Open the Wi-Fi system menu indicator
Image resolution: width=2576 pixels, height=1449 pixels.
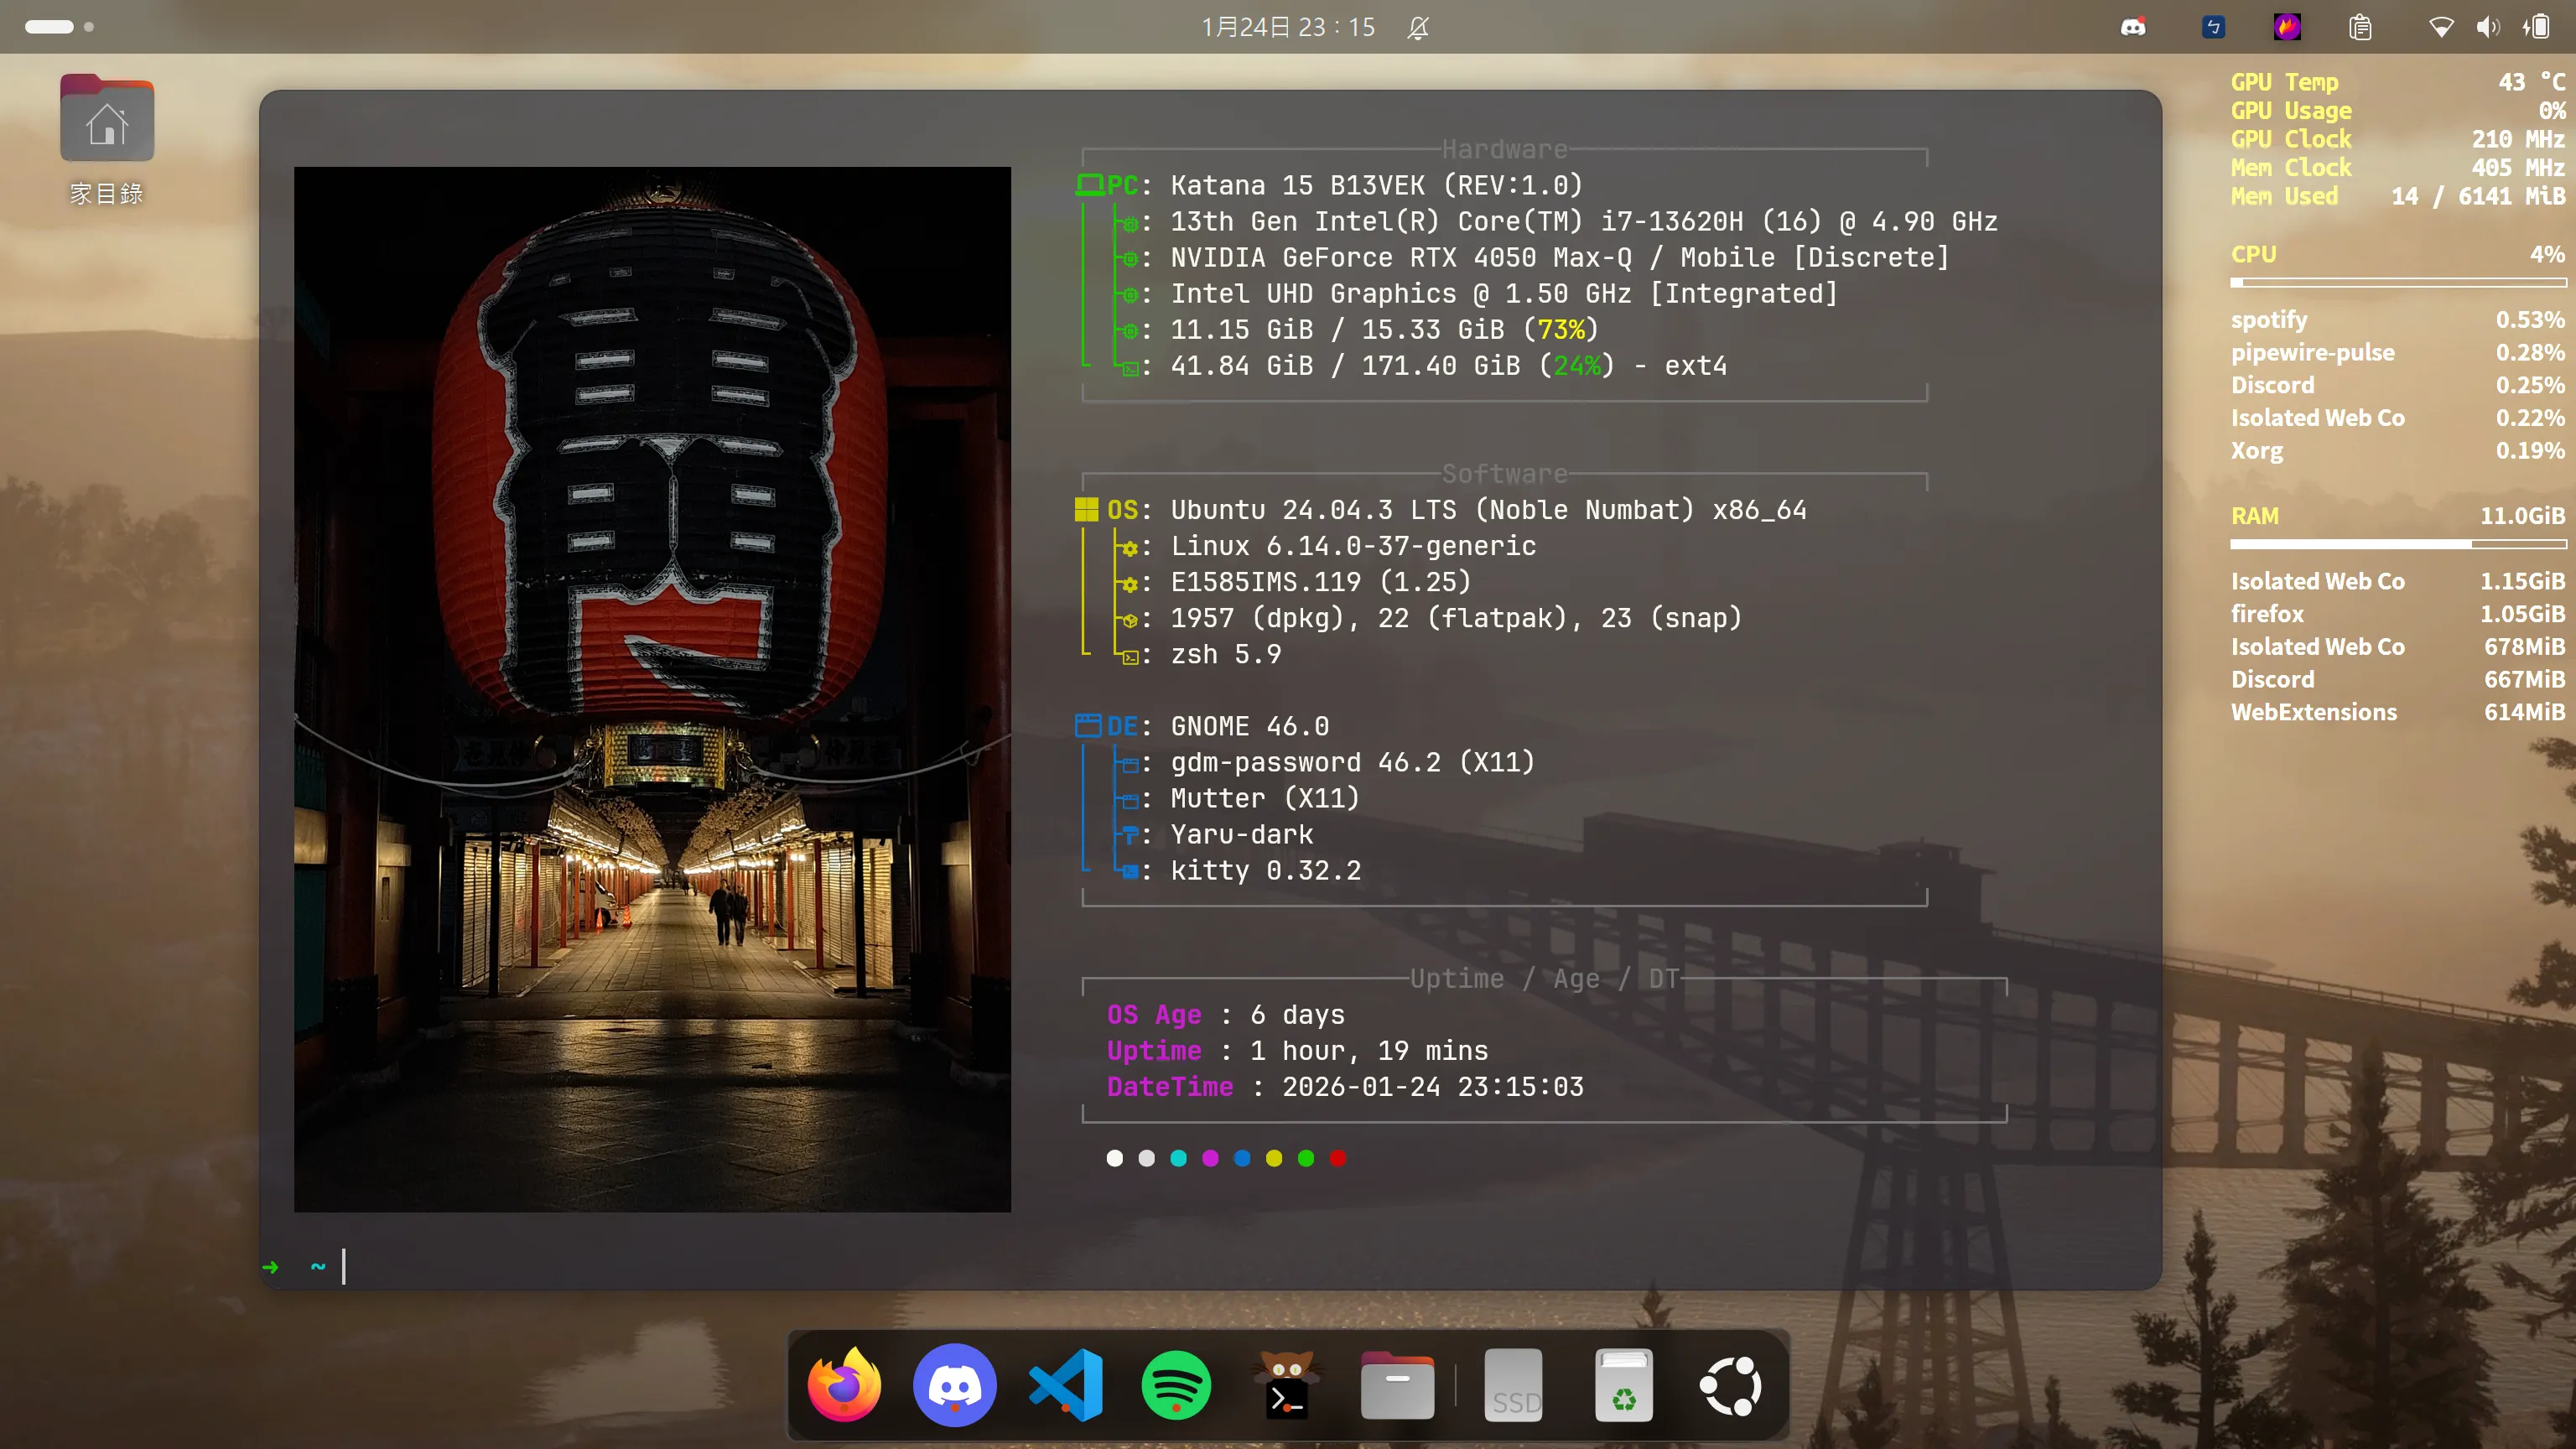(x=2440, y=27)
